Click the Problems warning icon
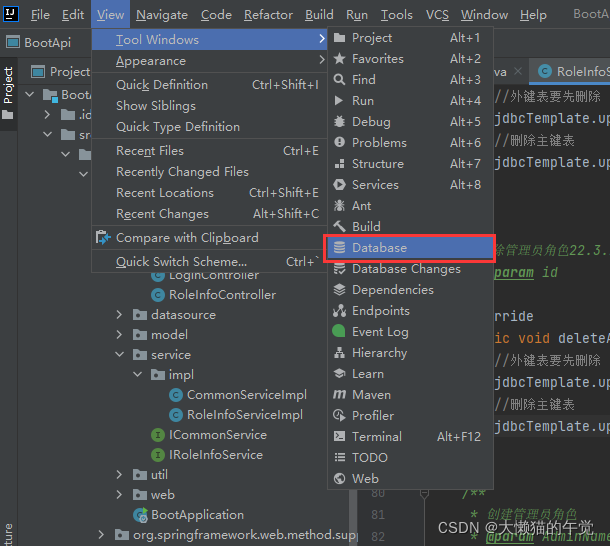The image size is (610, 546). (x=339, y=142)
